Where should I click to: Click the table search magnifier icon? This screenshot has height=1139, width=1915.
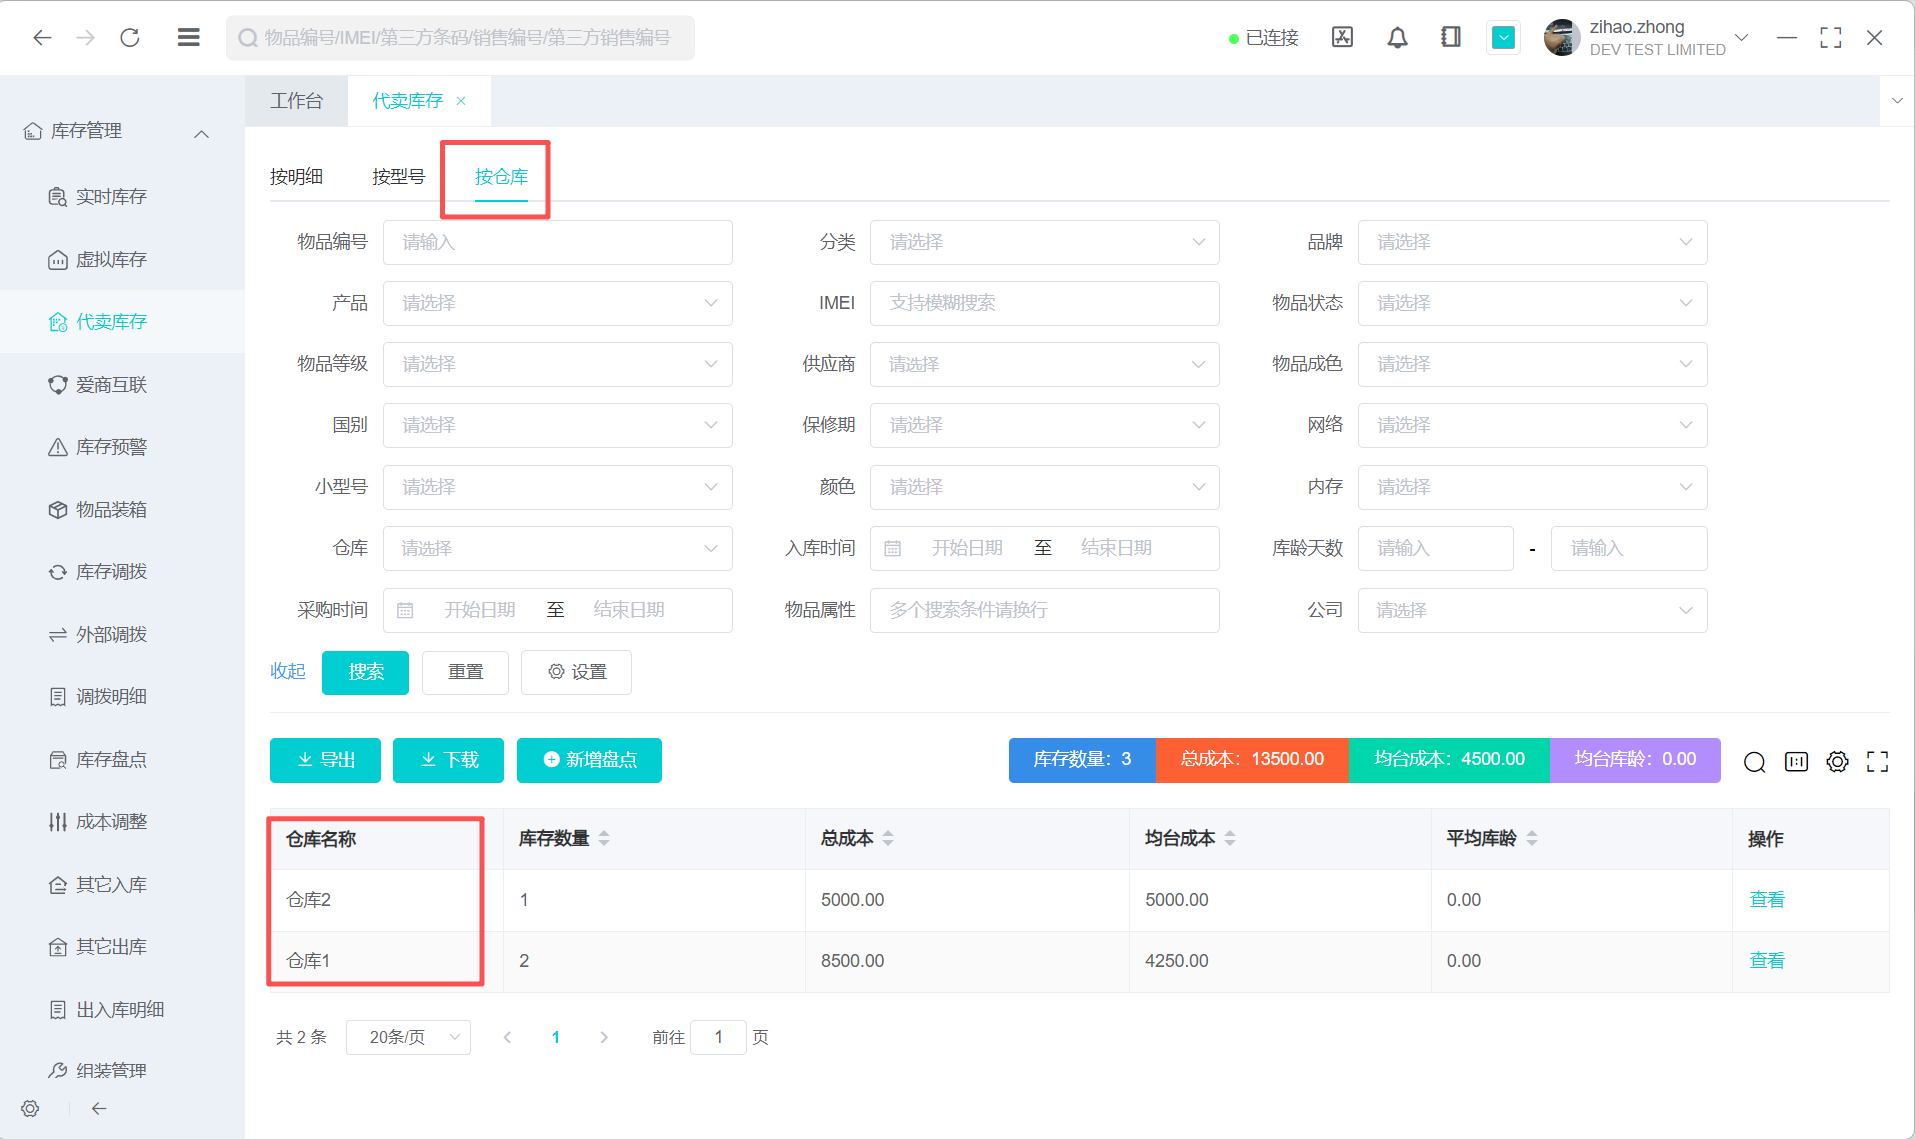click(x=1754, y=762)
